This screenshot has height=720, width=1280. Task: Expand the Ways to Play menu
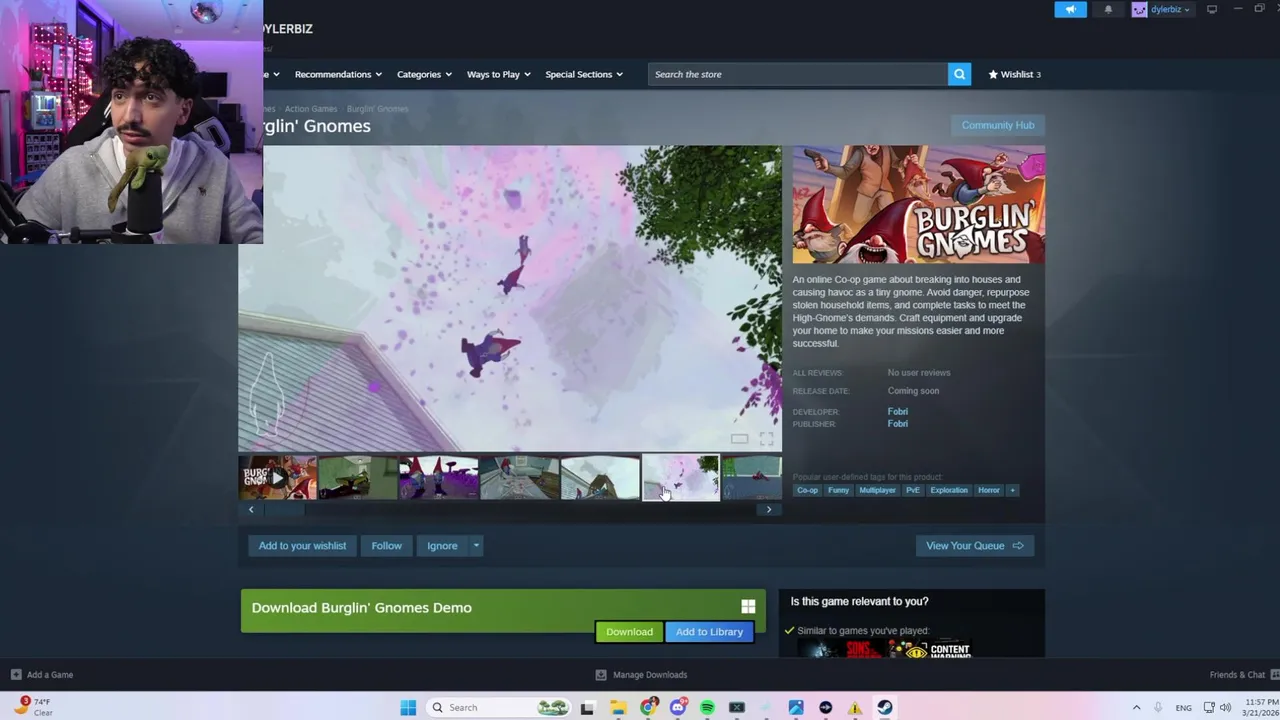[499, 74]
